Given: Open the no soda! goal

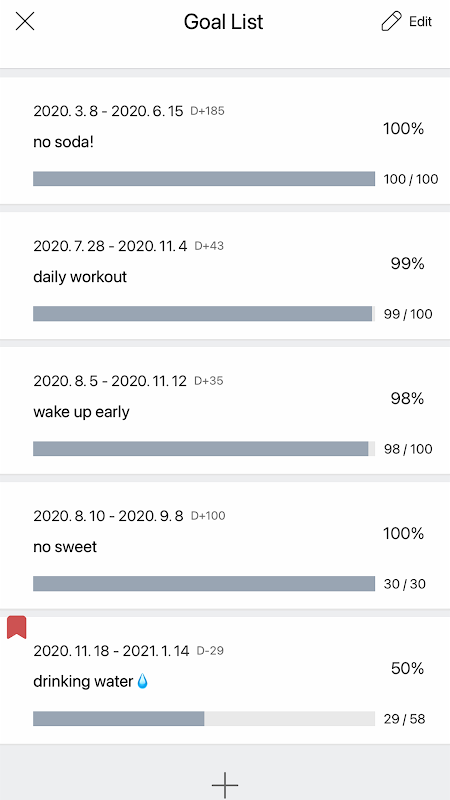Looking at the screenshot, I should [225, 140].
